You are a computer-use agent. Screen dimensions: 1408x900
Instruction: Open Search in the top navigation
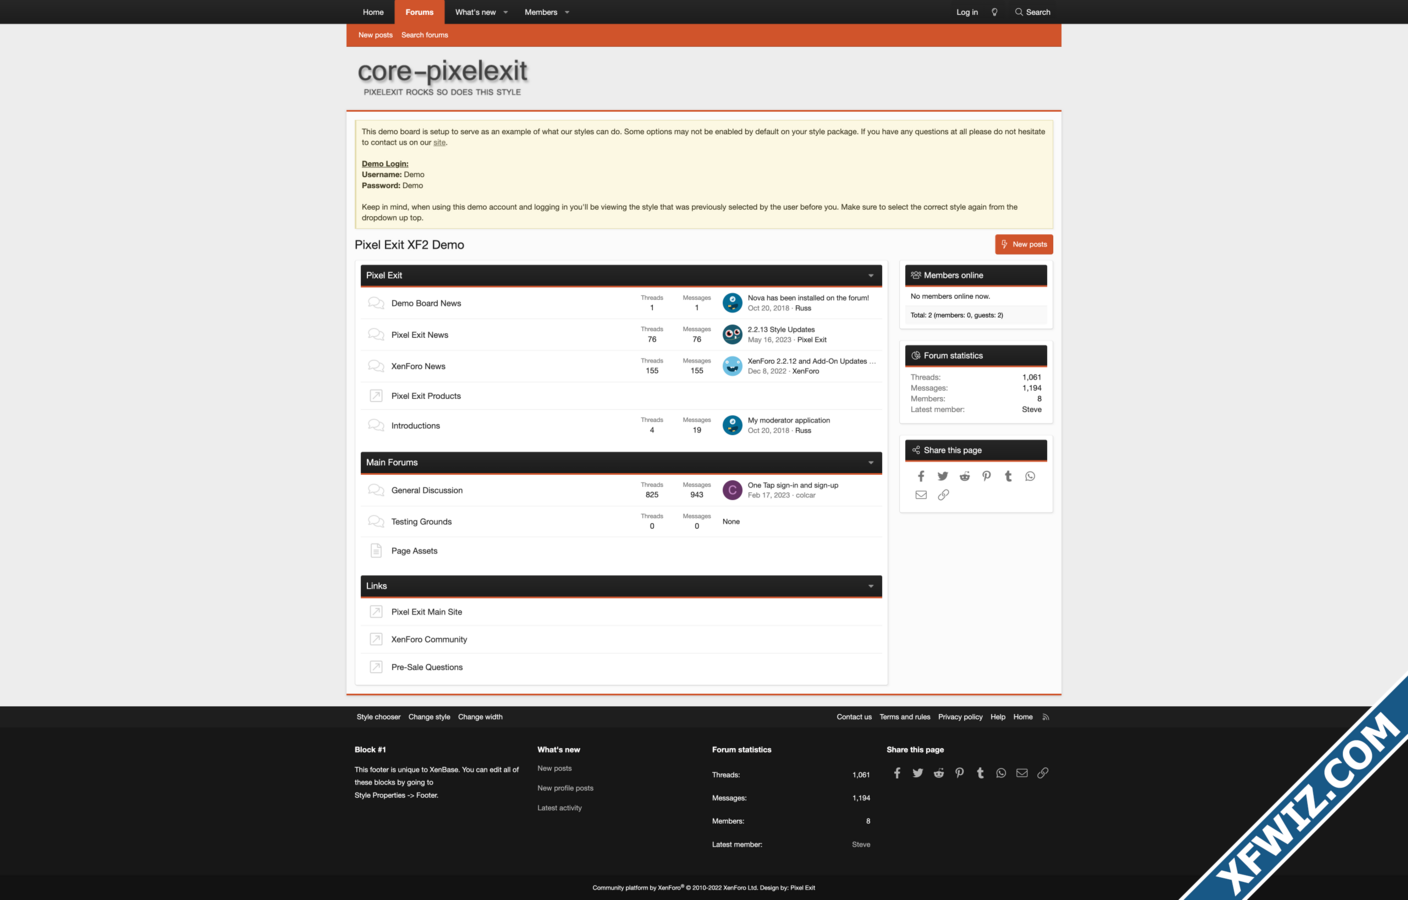point(1033,12)
